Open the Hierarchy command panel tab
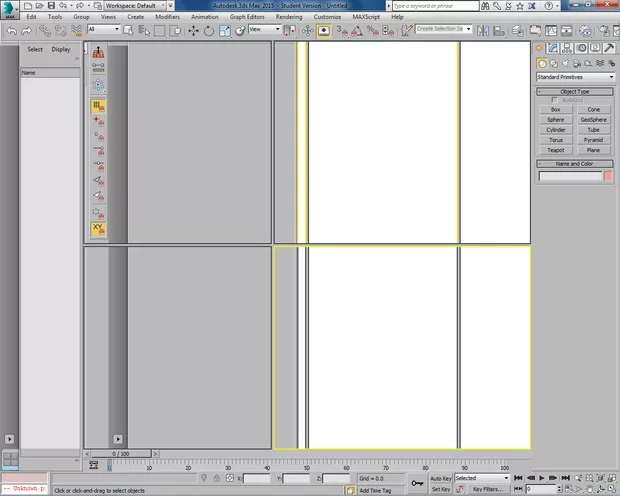The width and height of the screenshot is (620, 496). tap(568, 48)
